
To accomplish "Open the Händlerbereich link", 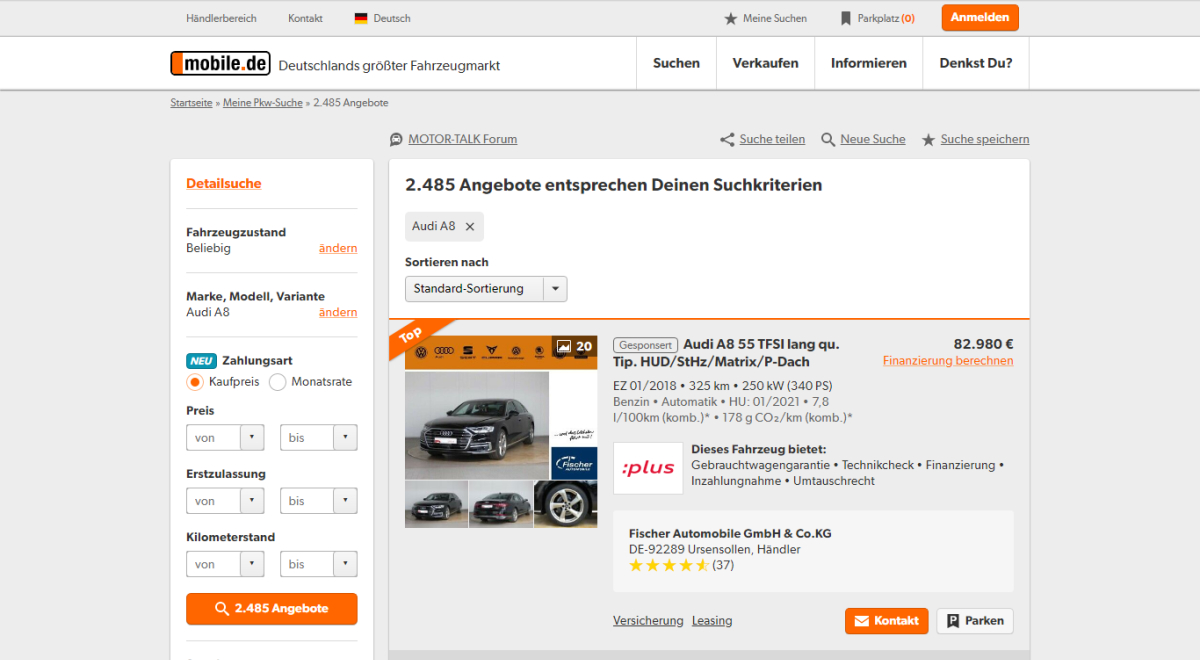I will coord(221,18).
